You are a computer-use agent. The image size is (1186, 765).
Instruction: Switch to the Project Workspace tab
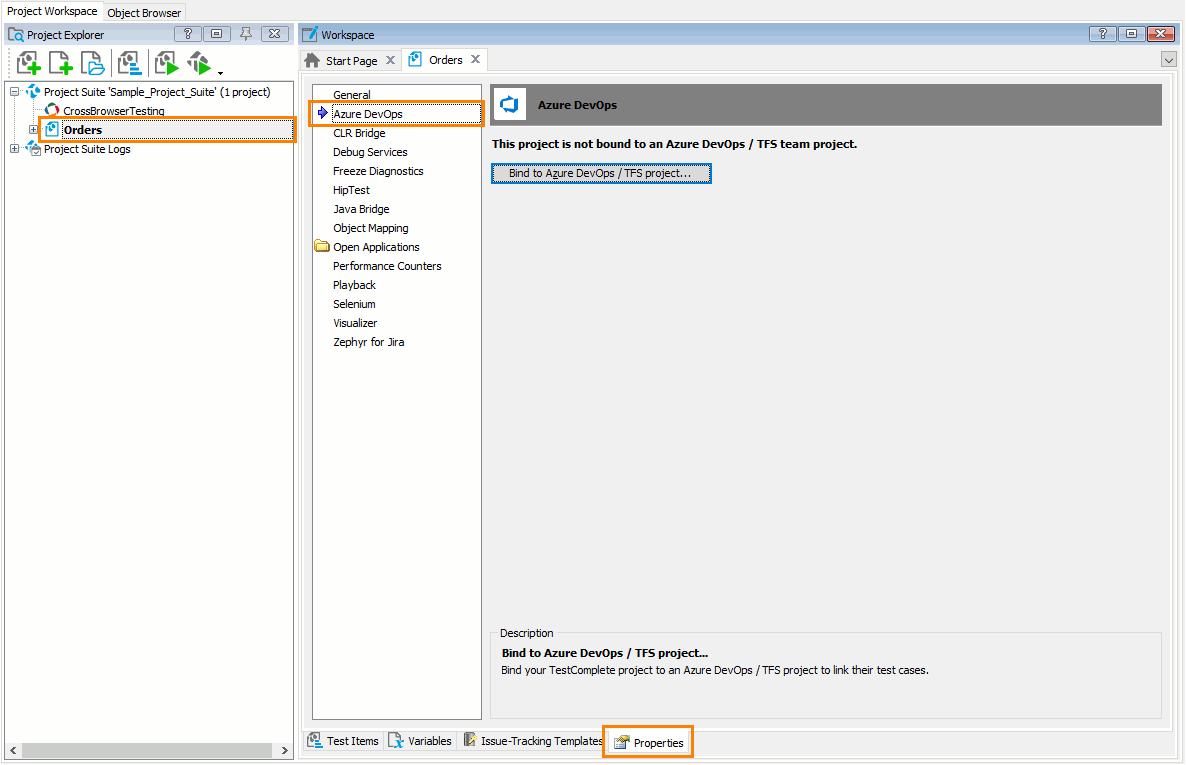52,11
